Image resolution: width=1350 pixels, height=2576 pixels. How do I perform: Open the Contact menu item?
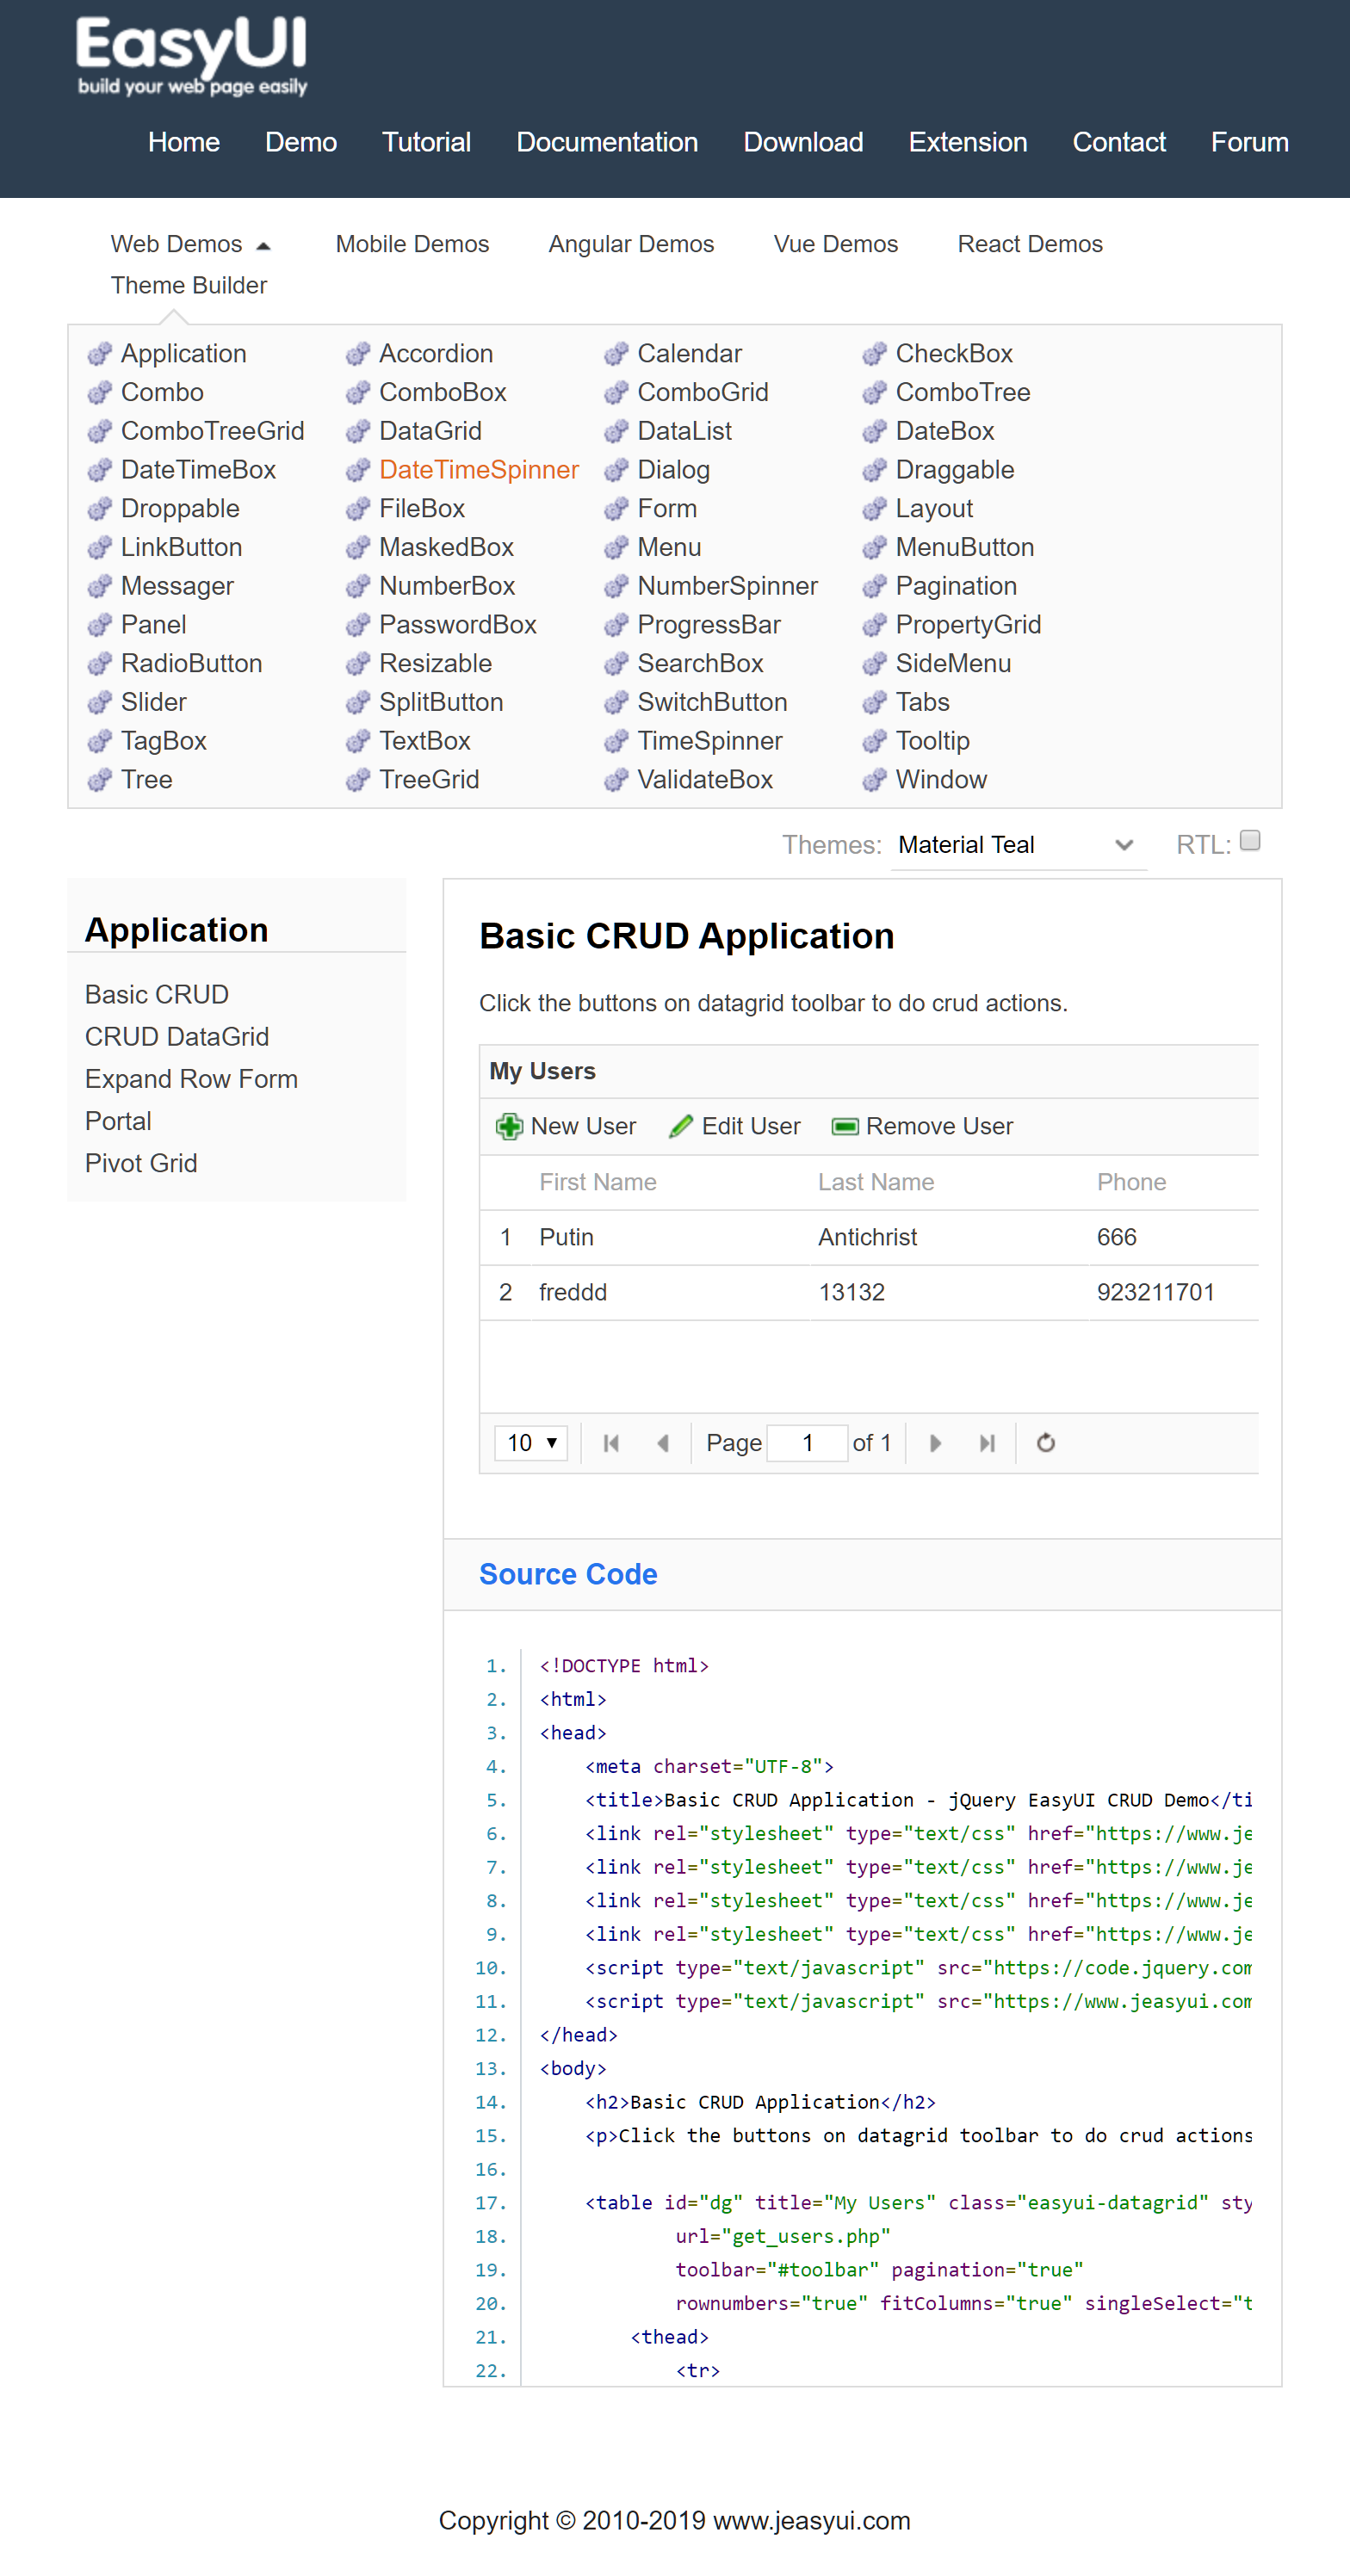(1119, 142)
